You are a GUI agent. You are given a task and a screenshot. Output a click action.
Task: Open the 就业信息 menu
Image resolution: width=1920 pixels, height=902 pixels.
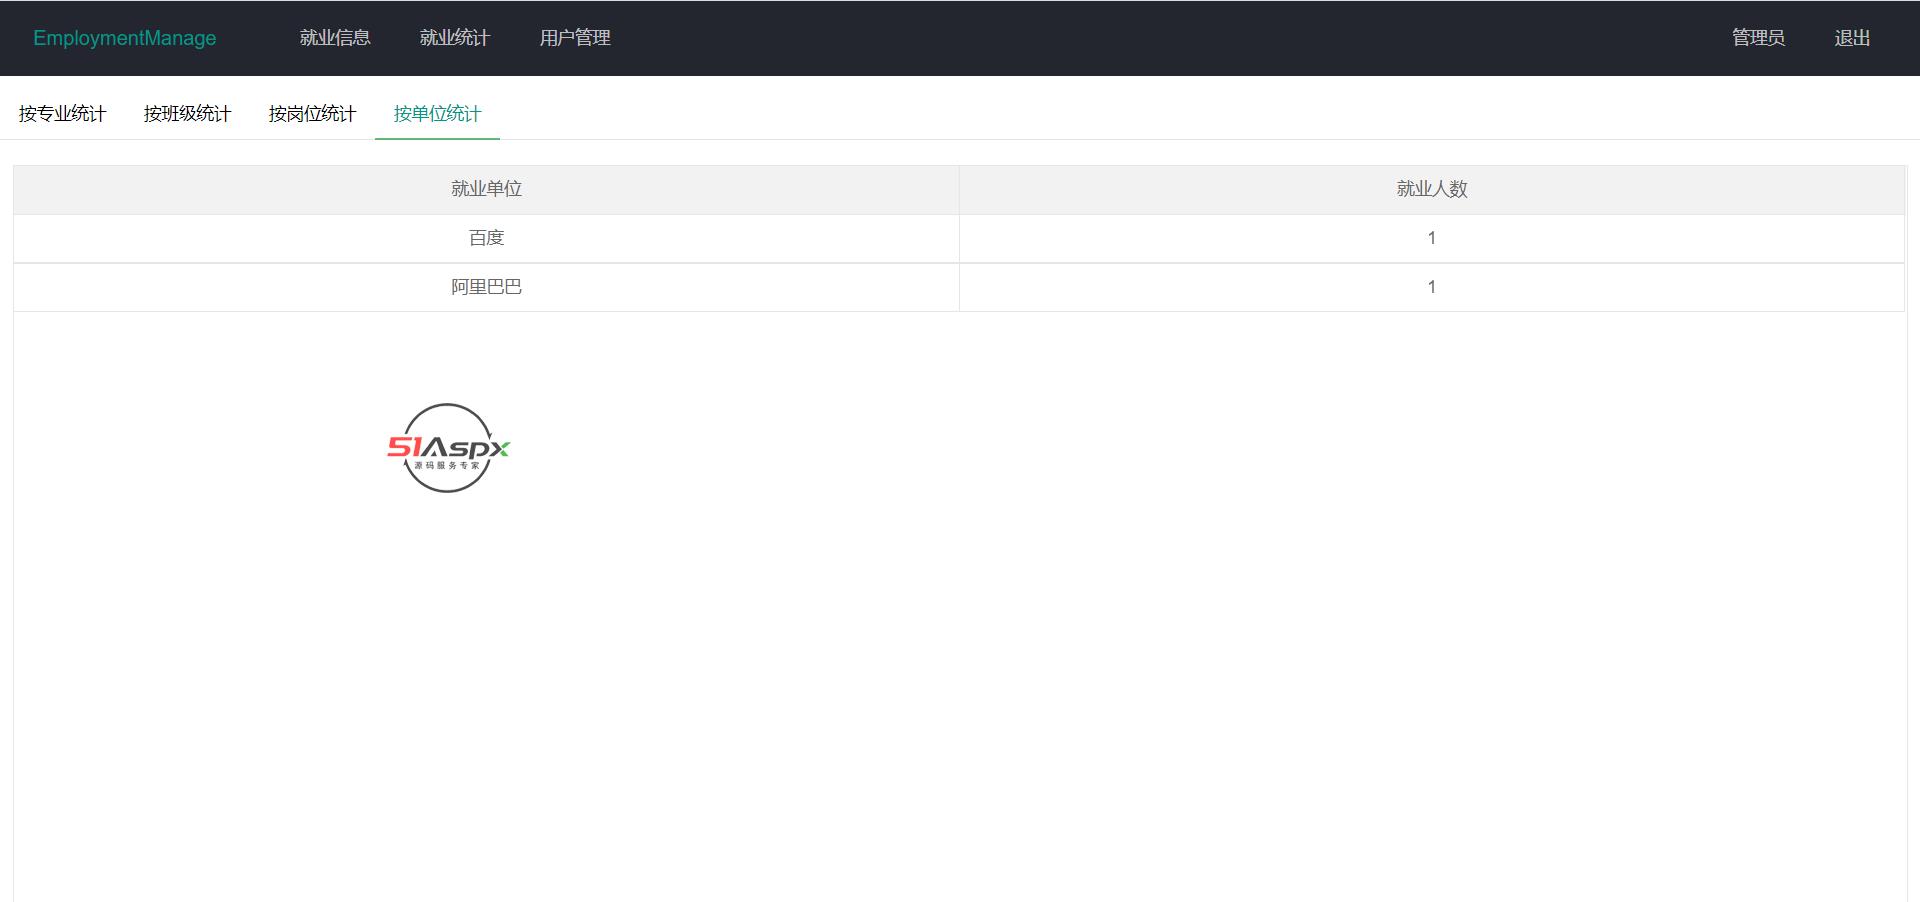tap(335, 38)
